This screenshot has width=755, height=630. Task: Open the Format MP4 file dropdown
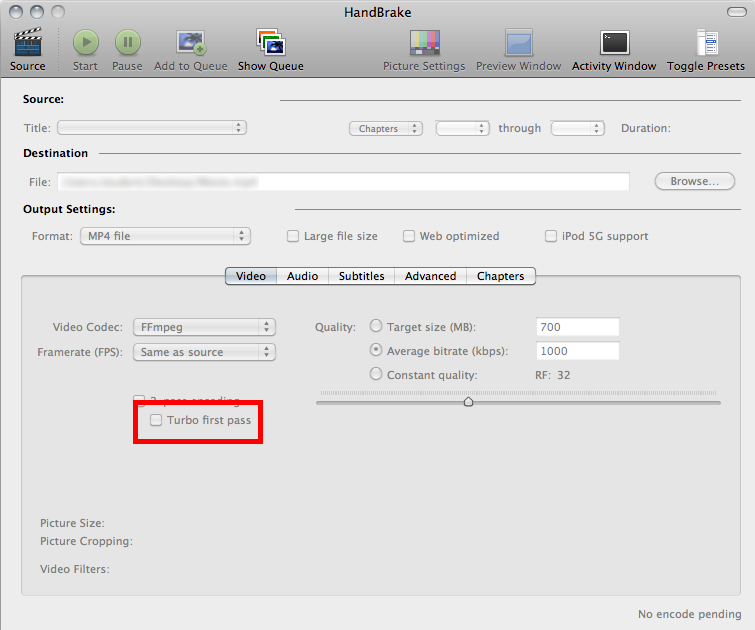click(165, 236)
